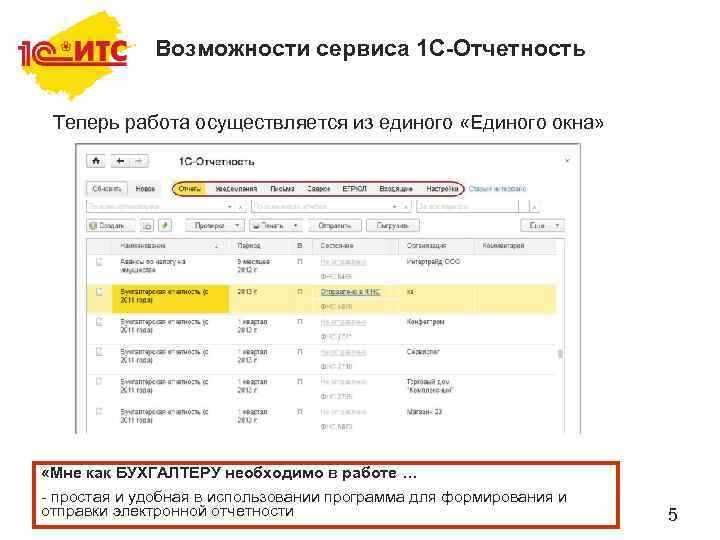
Task: Open the Еще dropdown menu
Action: 543,225
